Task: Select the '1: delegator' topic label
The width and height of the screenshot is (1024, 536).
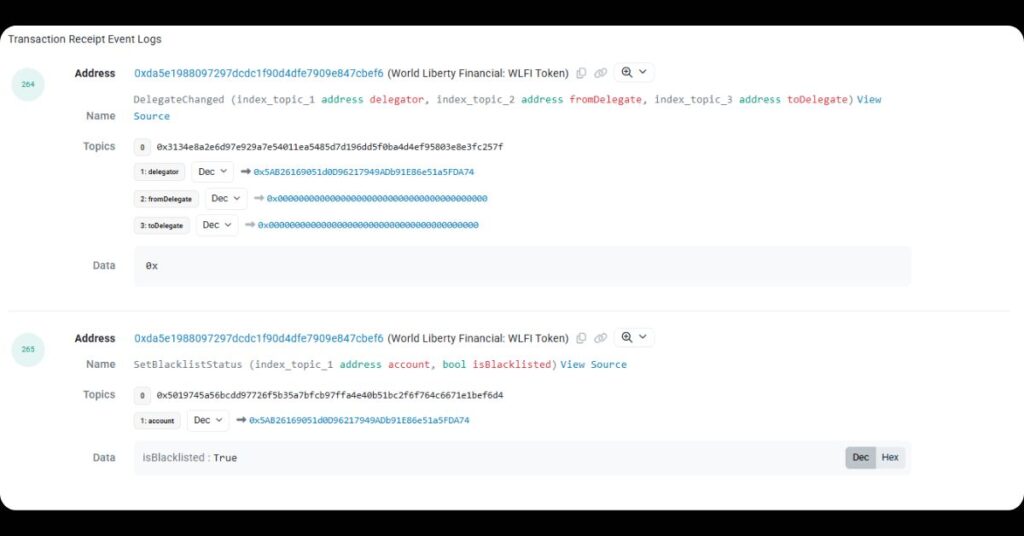Action: [x=159, y=172]
